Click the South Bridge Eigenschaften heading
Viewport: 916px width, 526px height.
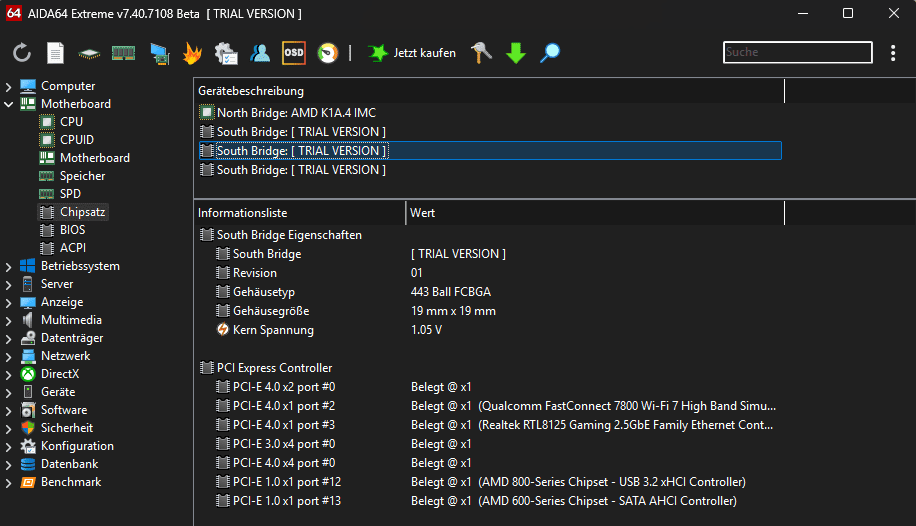pyautogui.click(x=289, y=235)
